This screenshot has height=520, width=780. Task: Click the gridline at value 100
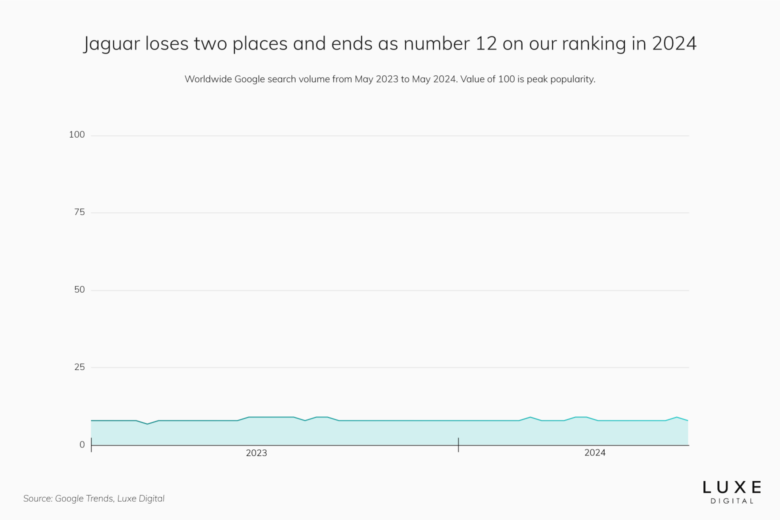coord(390,135)
